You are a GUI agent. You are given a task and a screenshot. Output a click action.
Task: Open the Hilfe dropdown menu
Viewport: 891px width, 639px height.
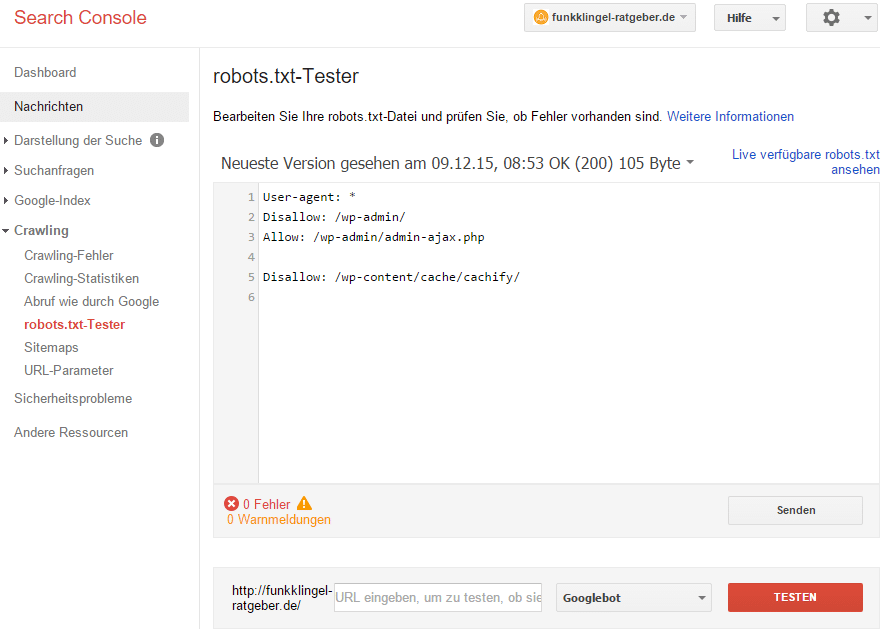750,18
